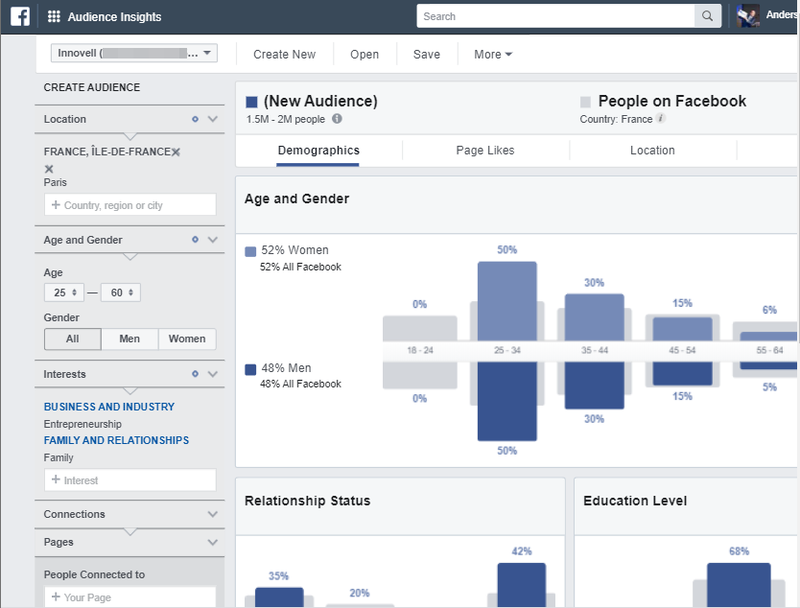Click the 1.5M - 2M people text
800x608 pixels.
point(286,119)
